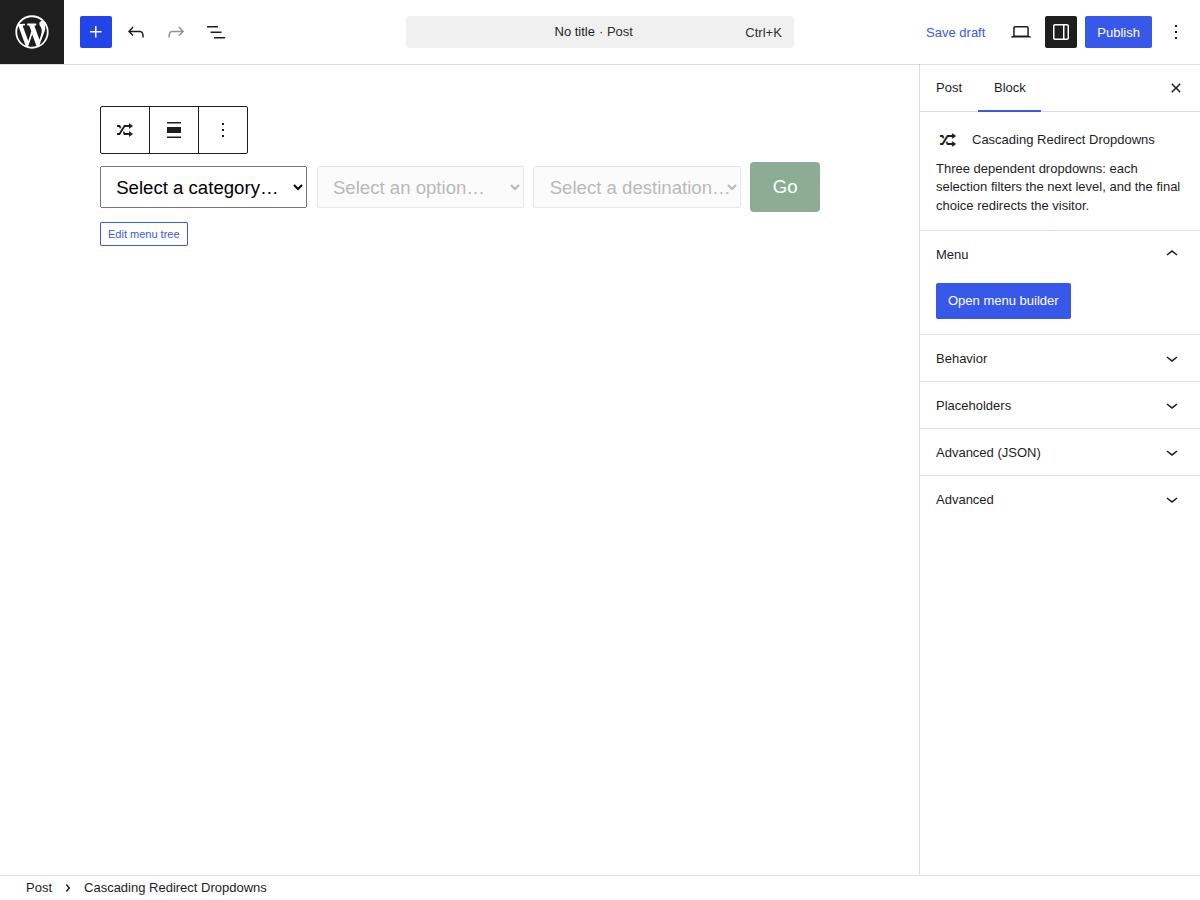
Task: Open the Select an option dropdown
Action: (420, 187)
